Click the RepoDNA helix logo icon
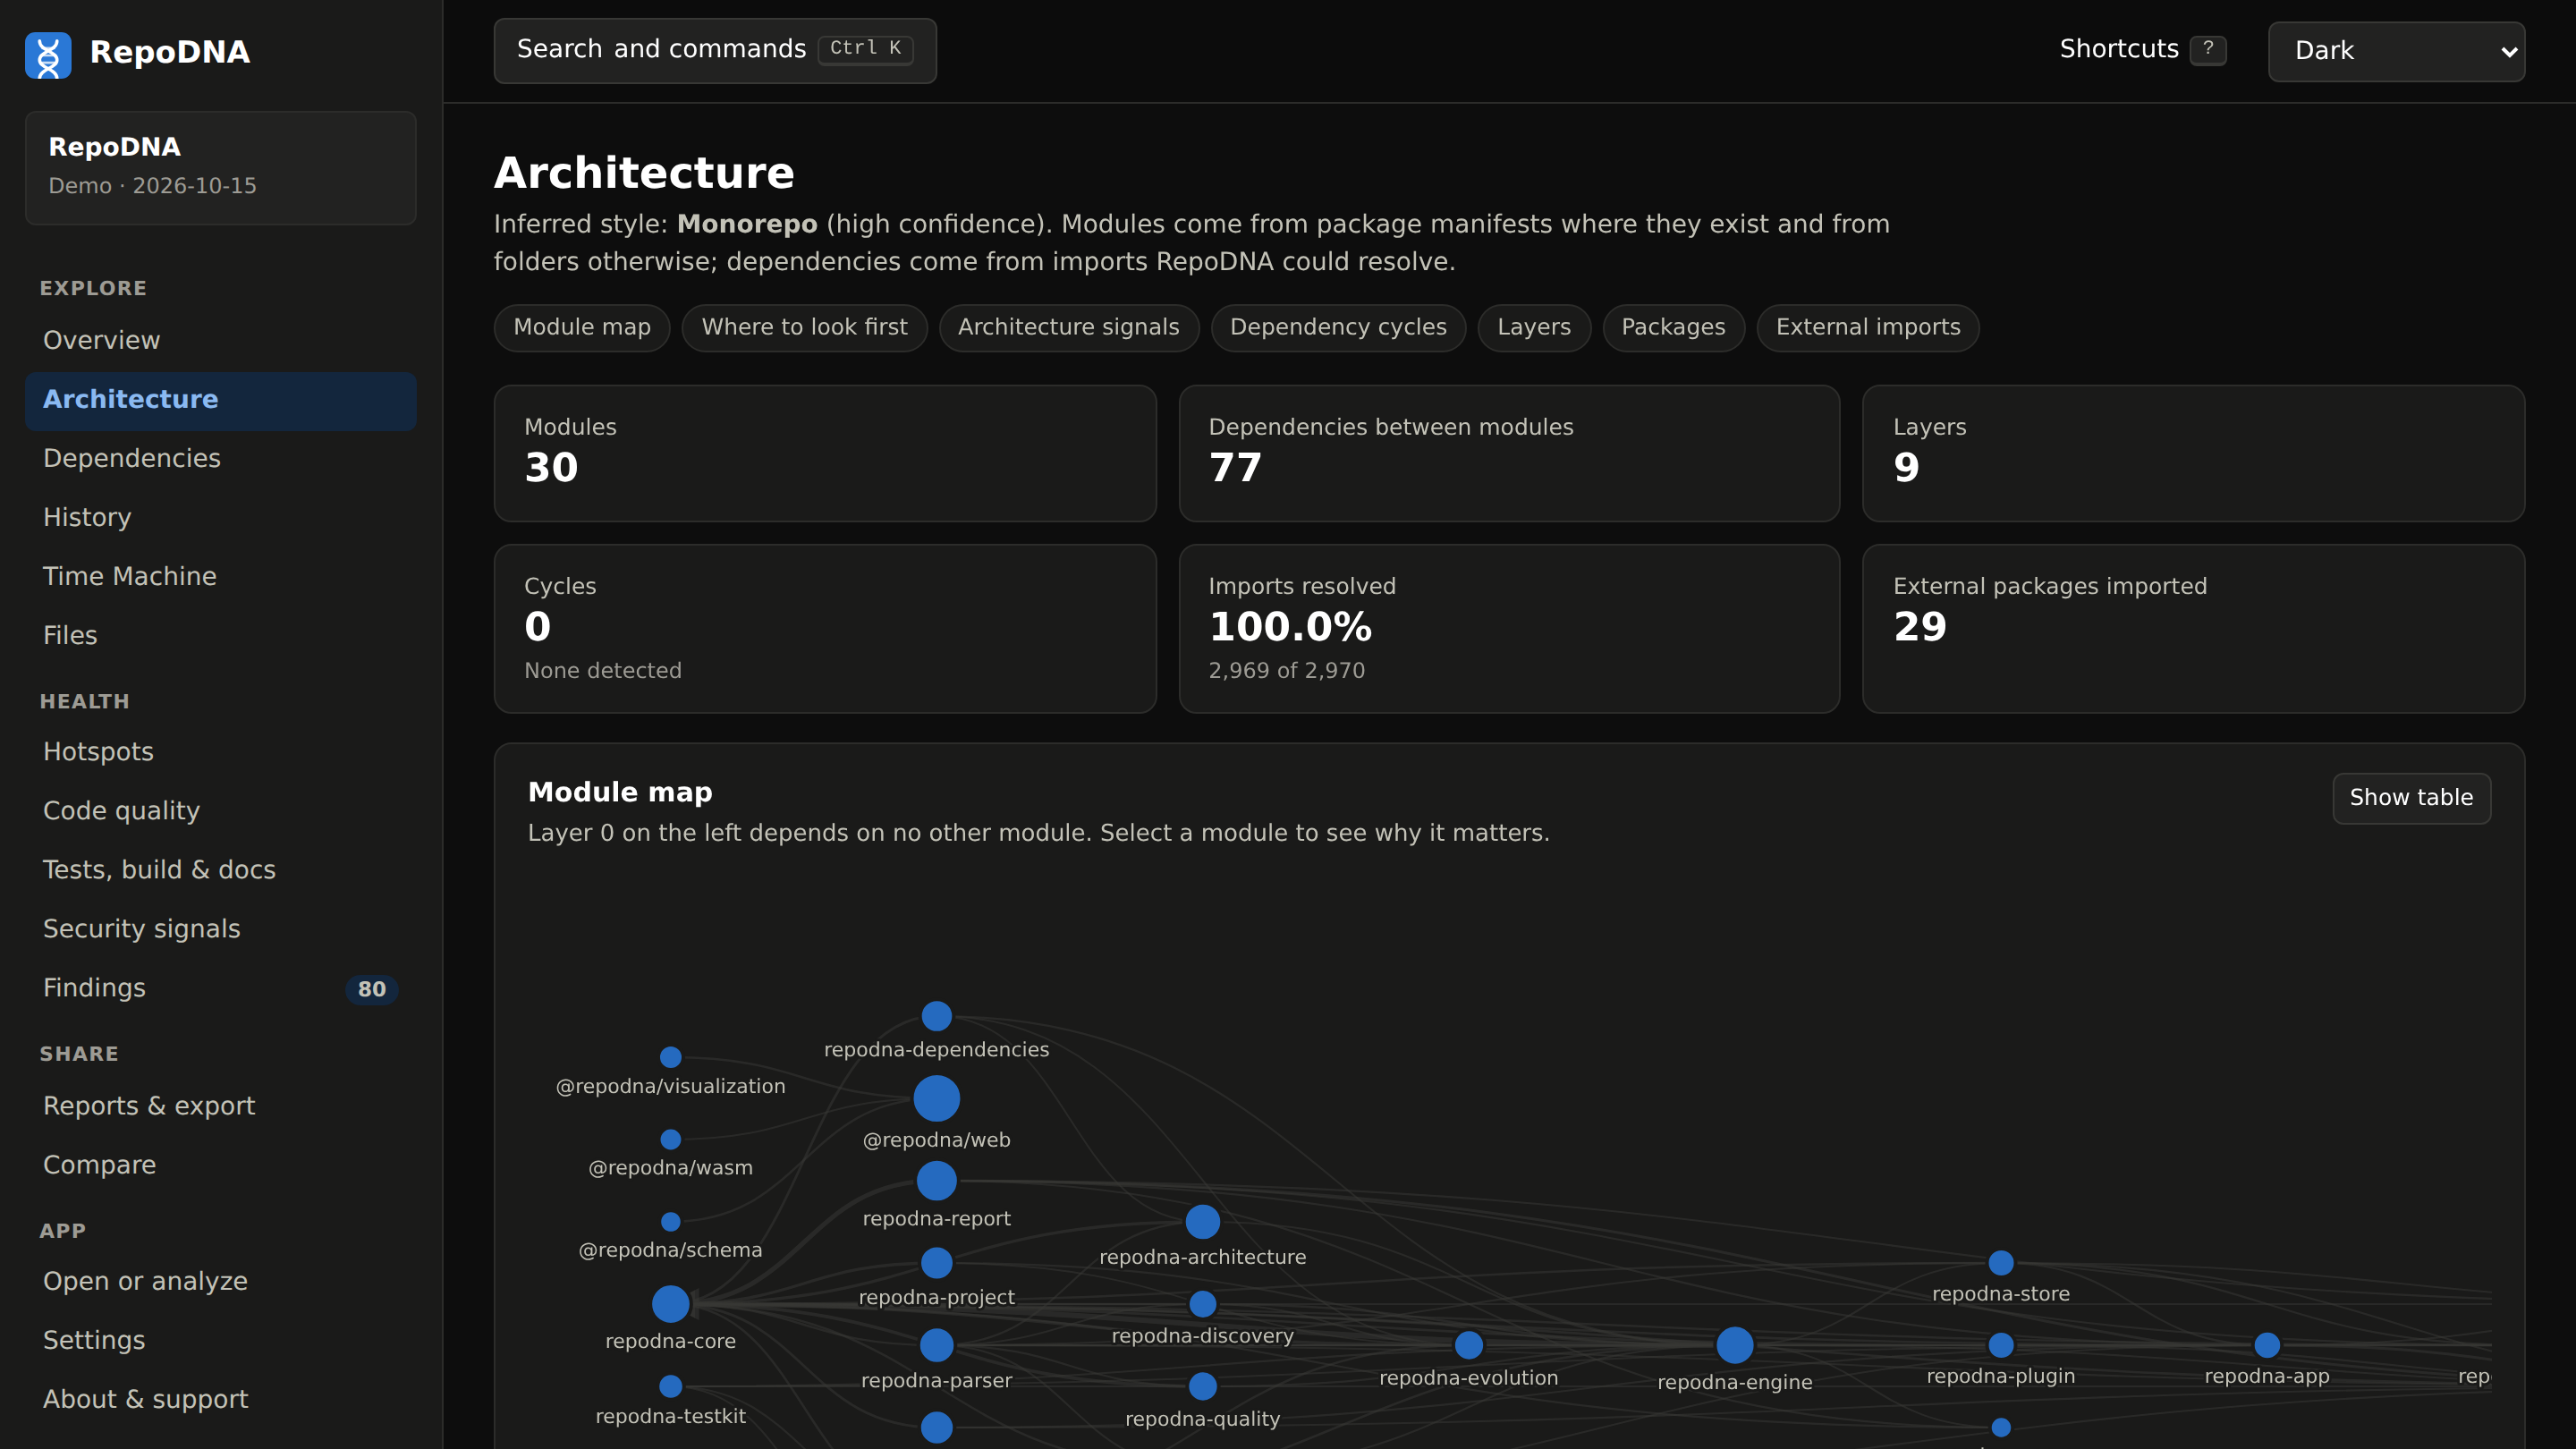 [x=48, y=54]
